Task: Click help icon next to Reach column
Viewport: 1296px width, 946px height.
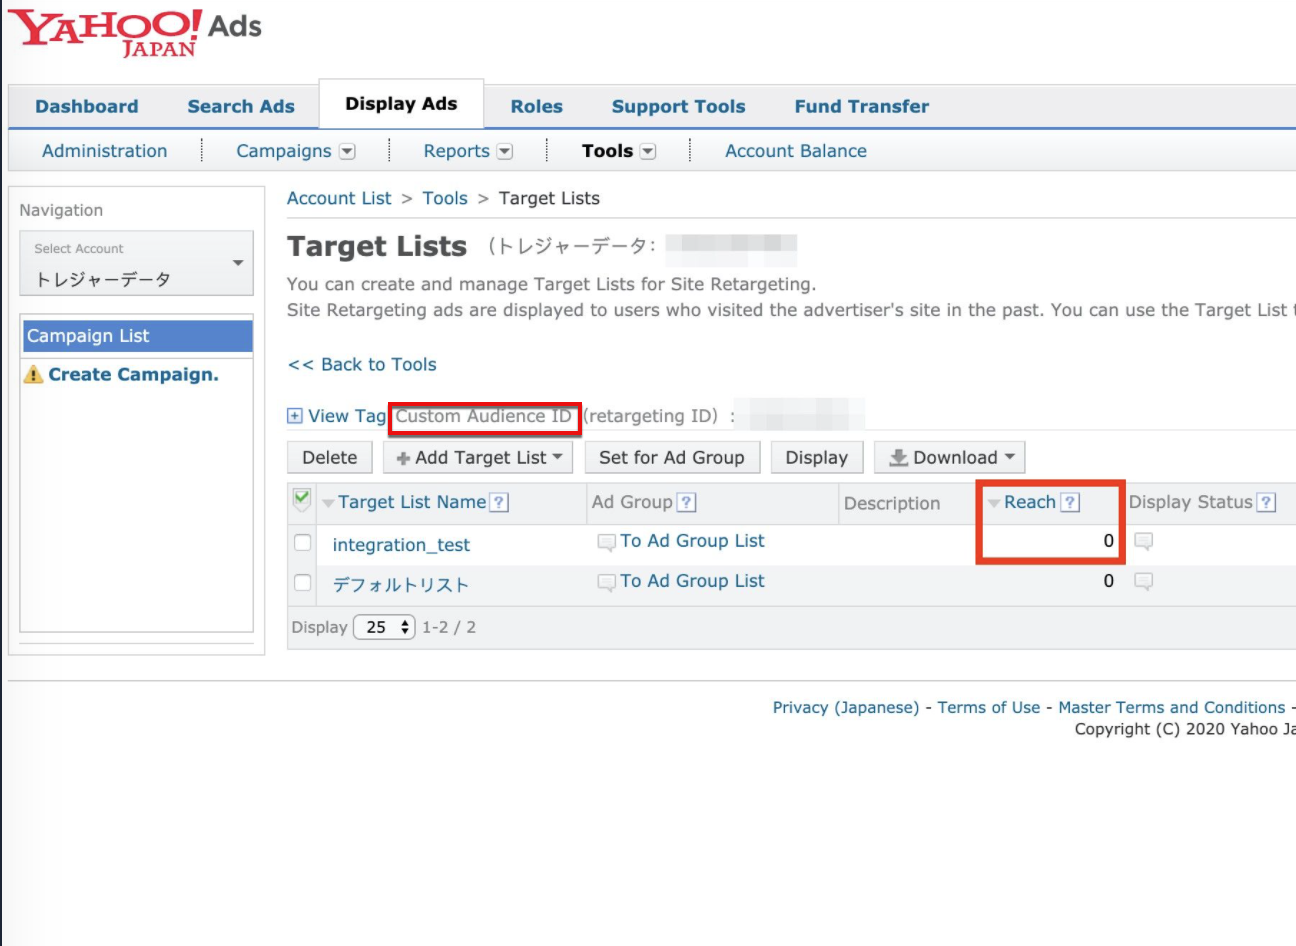Action: [1070, 502]
